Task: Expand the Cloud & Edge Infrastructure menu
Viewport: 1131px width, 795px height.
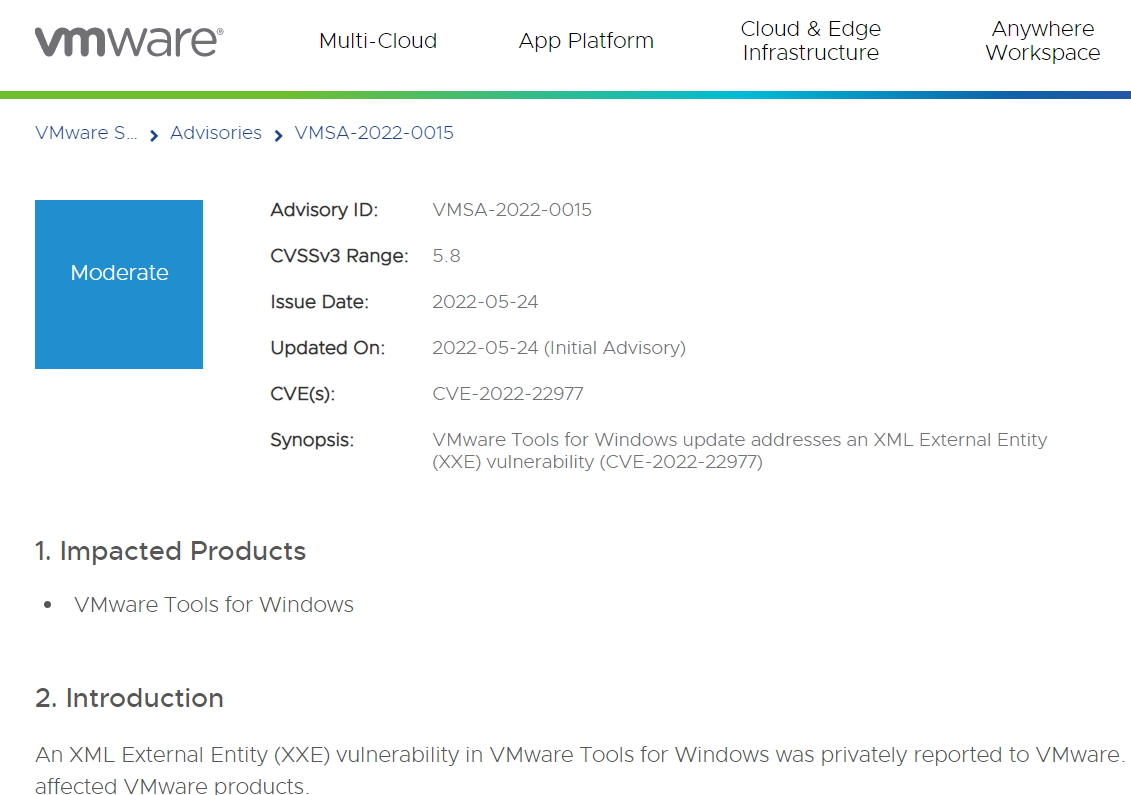Action: 811,41
